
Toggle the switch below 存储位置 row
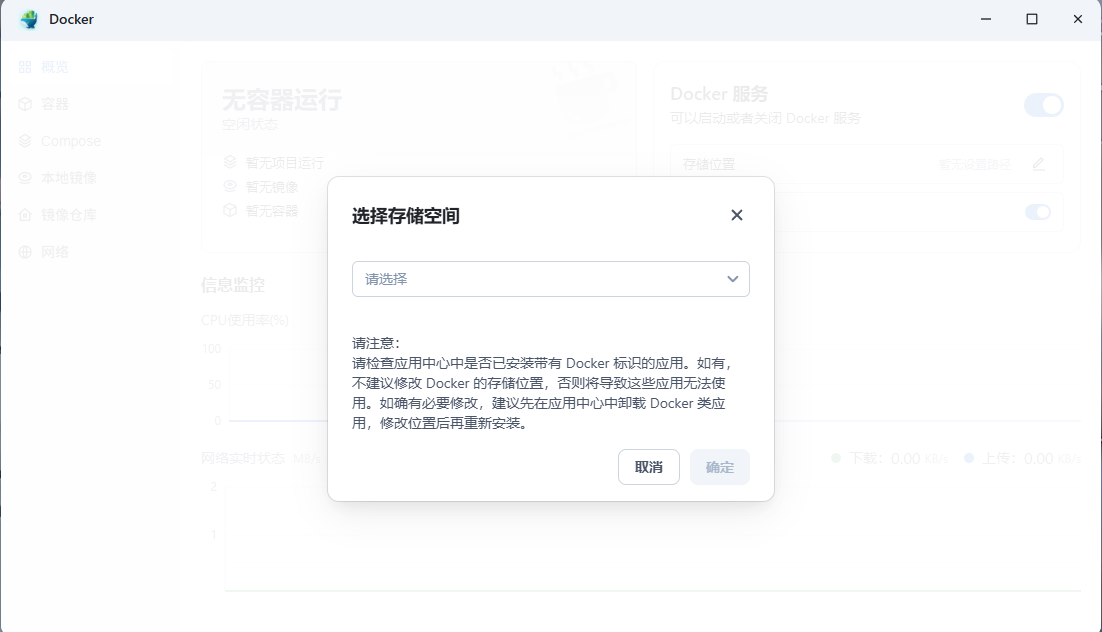pos(1038,212)
